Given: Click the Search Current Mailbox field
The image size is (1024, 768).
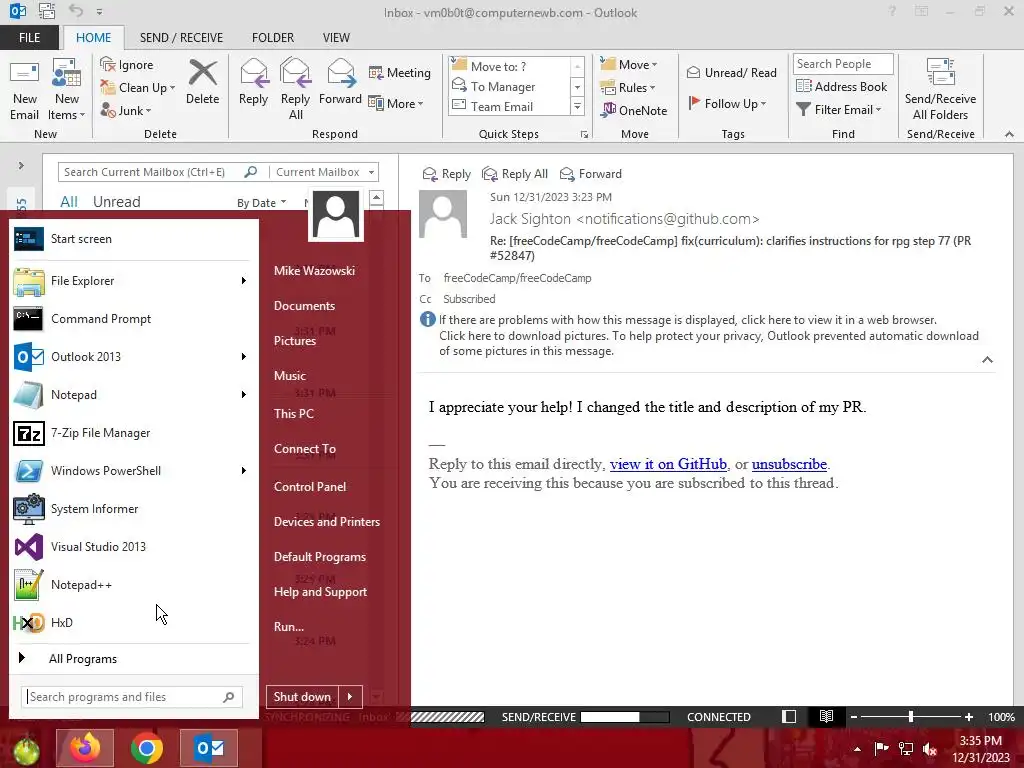Looking at the screenshot, I should [x=152, y=172].
